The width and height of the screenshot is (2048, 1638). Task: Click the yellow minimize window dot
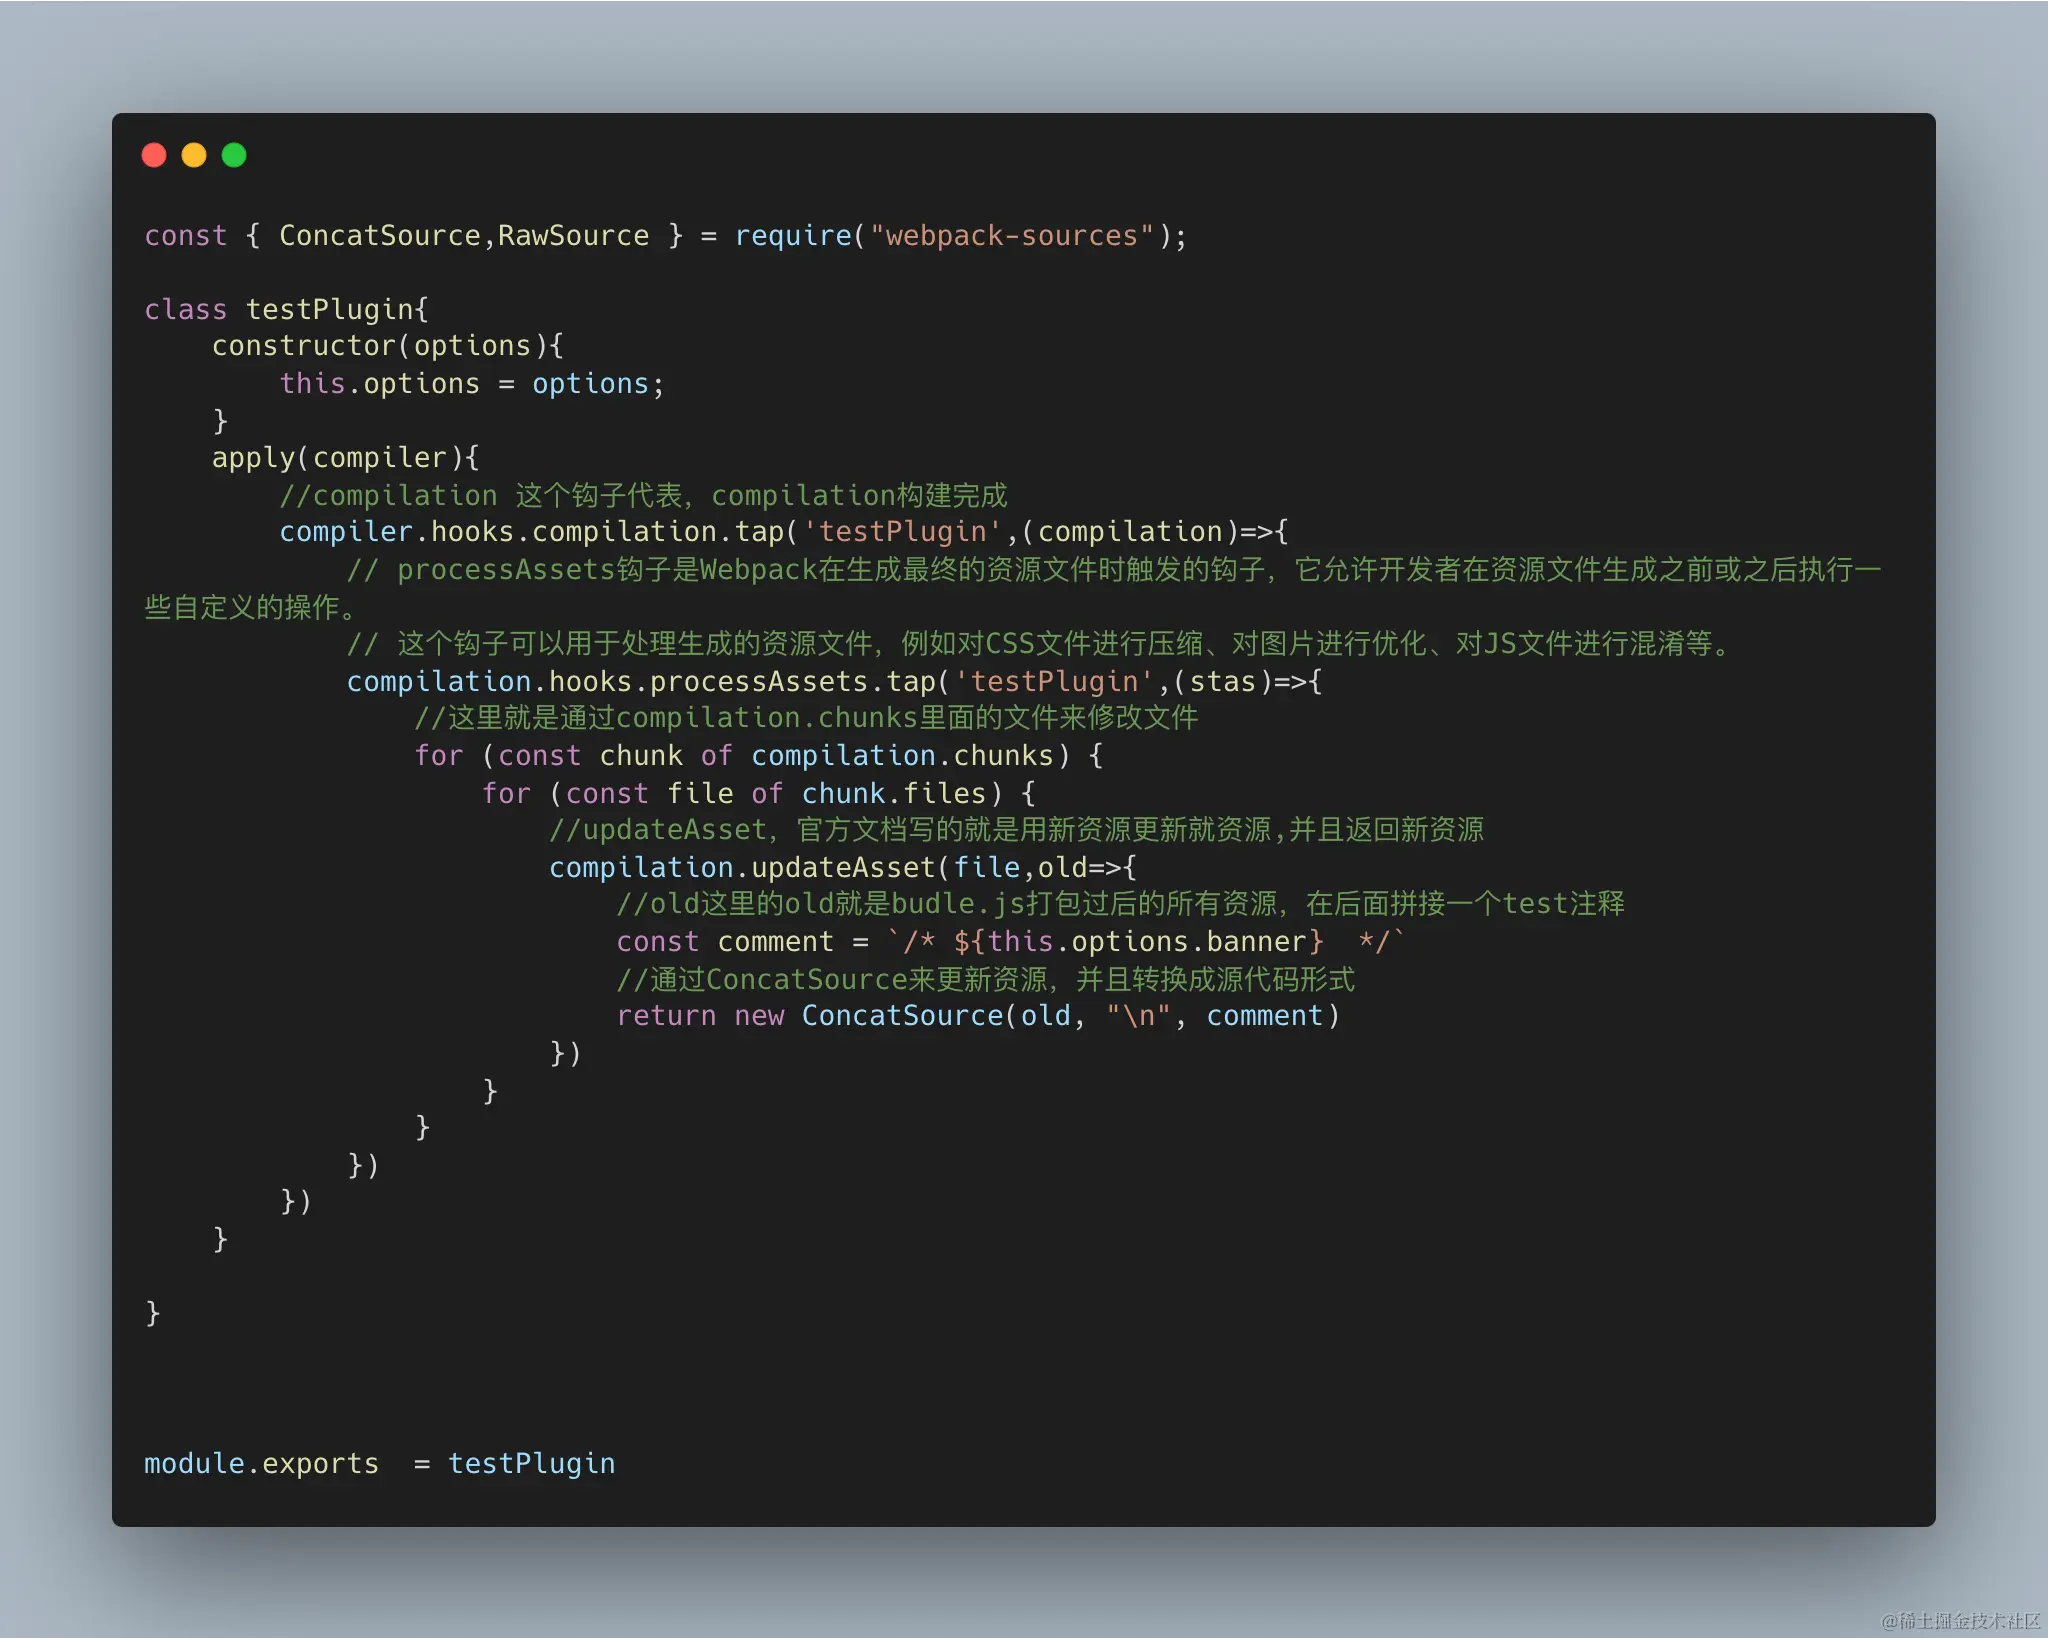(x=194, y=155)
